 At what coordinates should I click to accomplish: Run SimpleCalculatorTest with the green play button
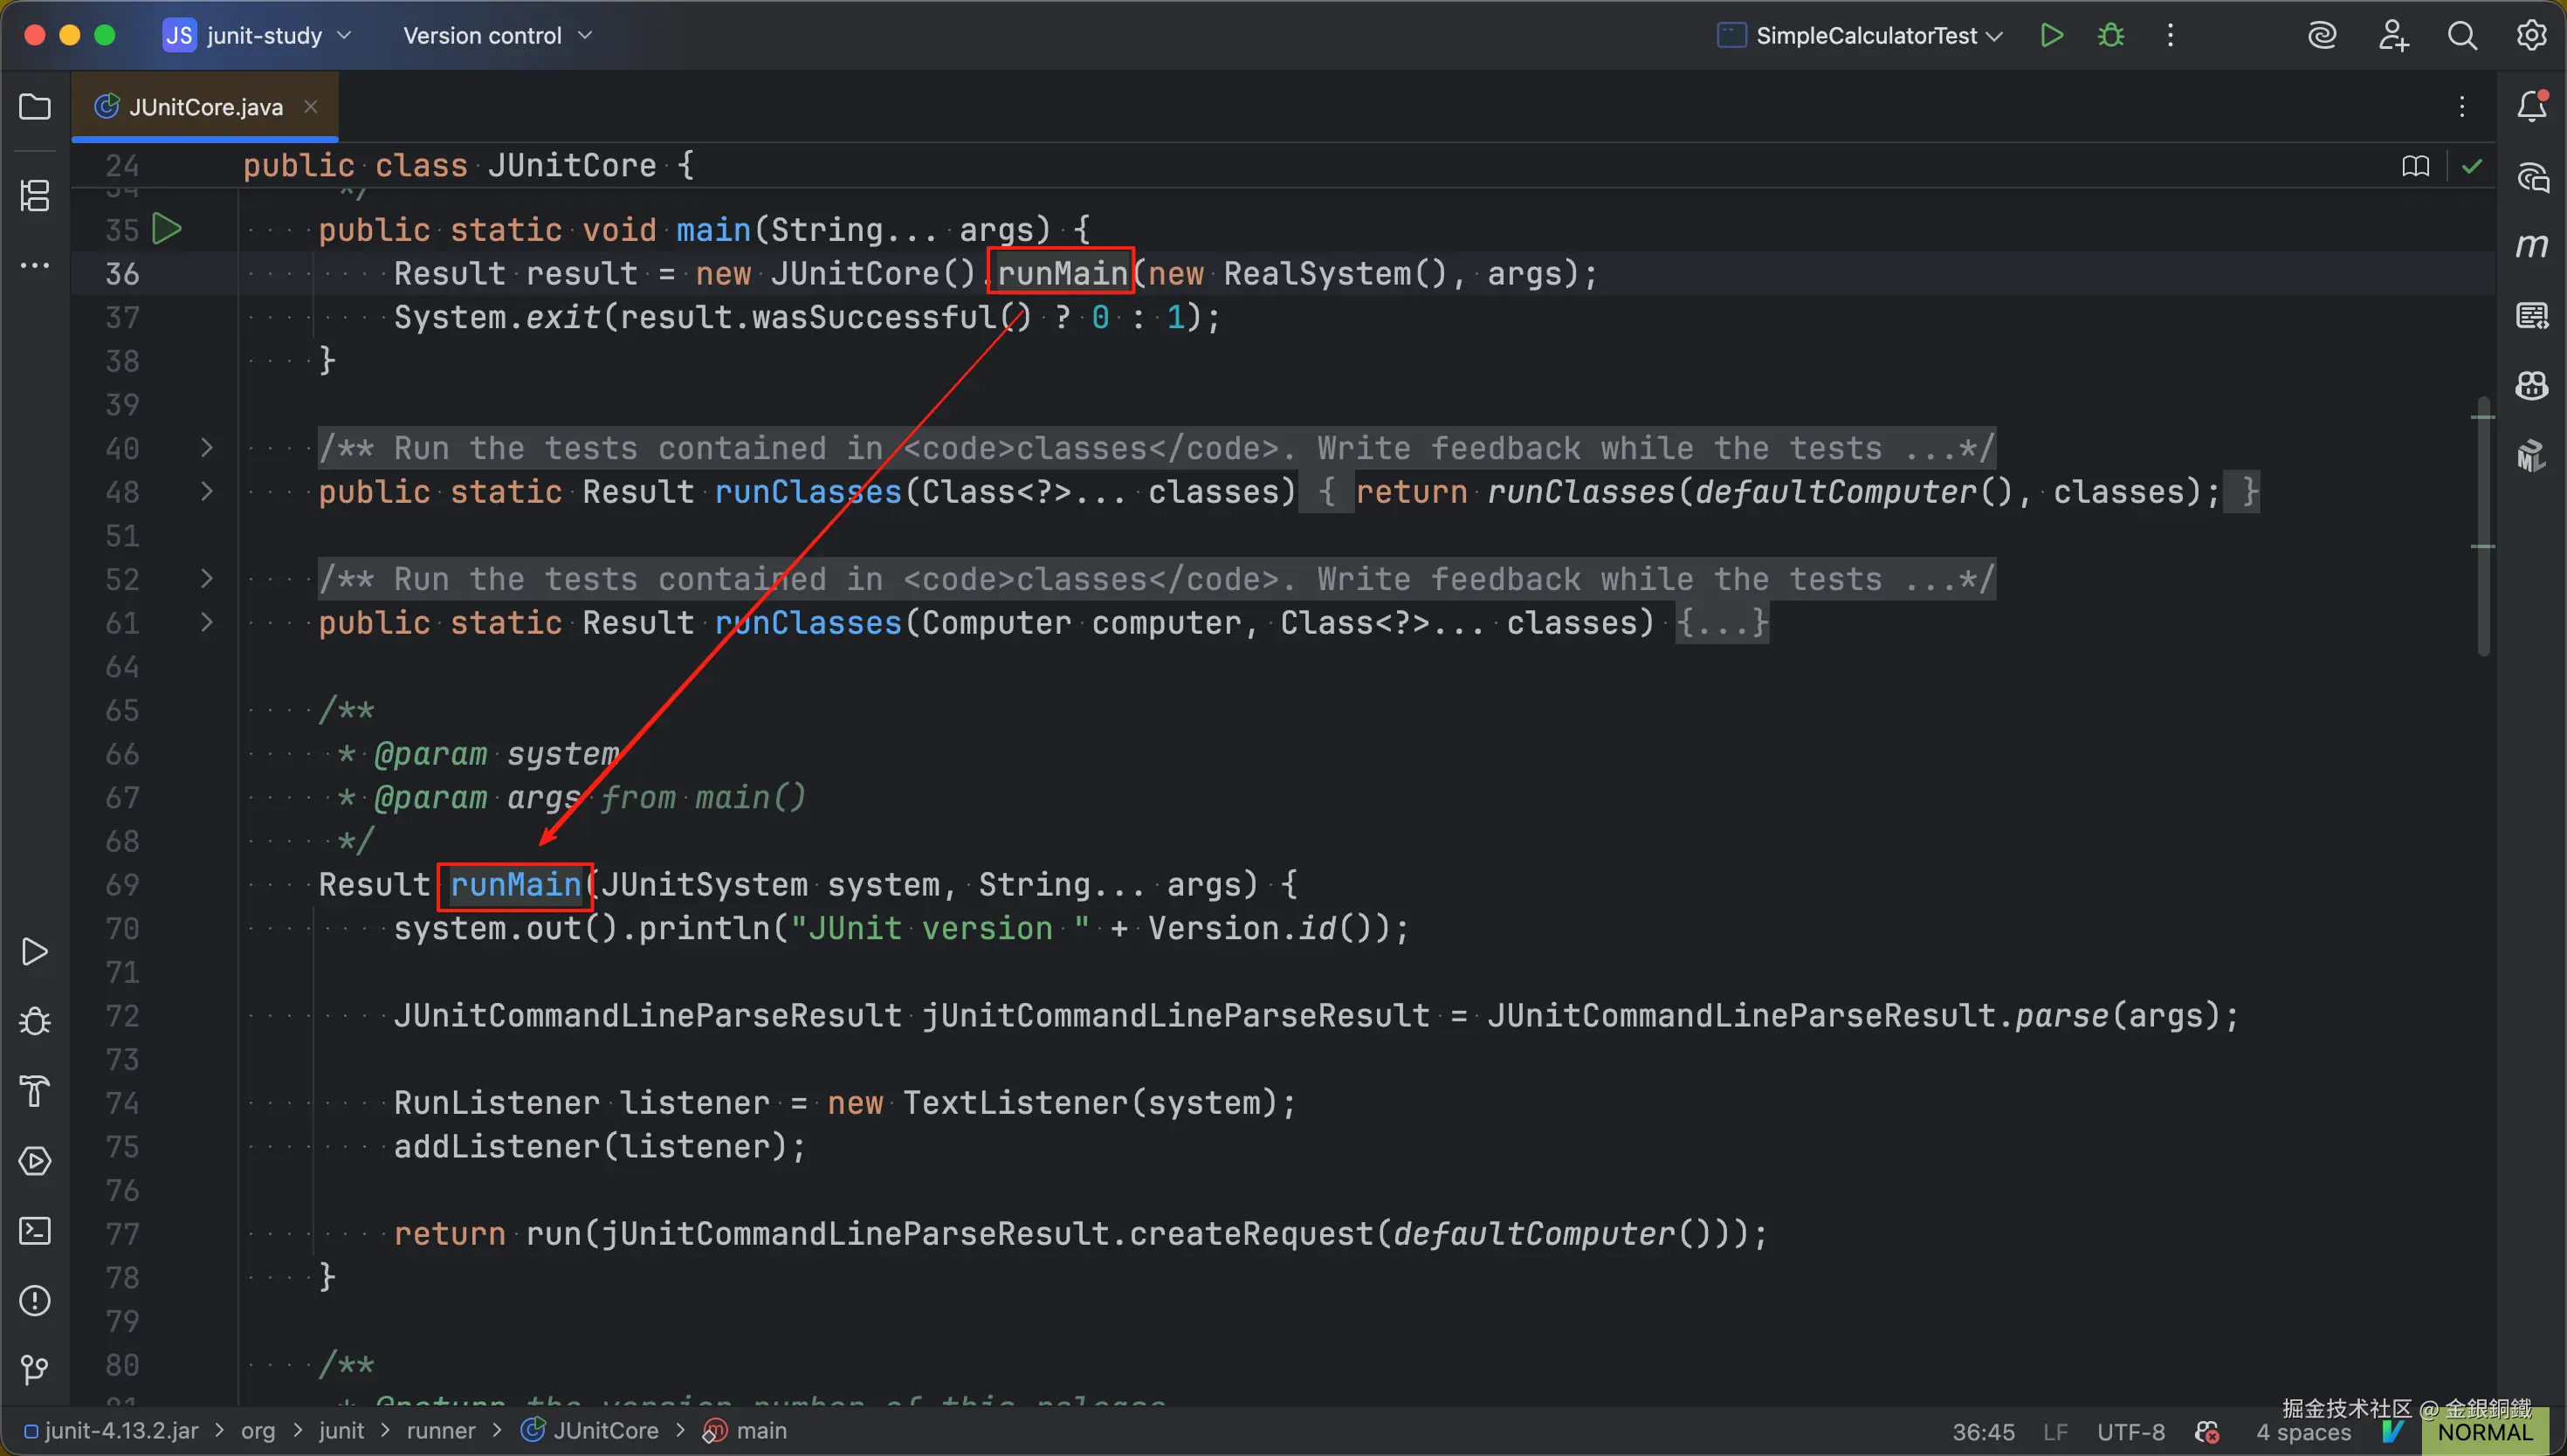[x=2051, y=36]
